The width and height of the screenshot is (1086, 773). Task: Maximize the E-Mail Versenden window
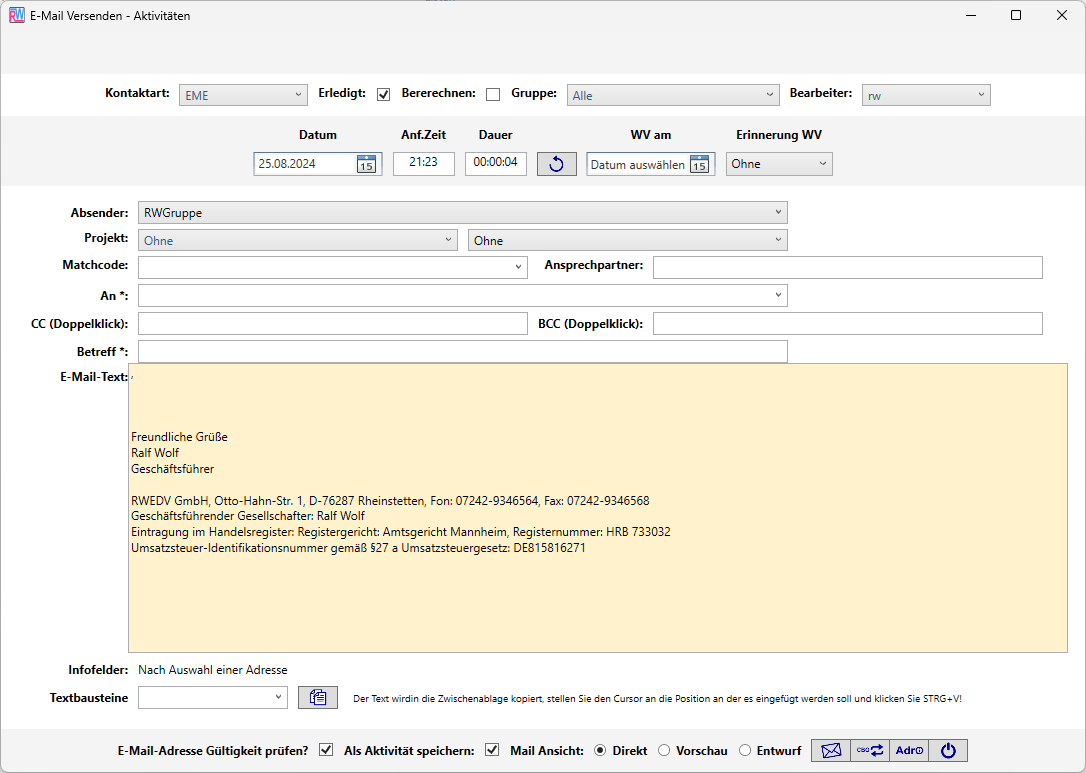1016,15
